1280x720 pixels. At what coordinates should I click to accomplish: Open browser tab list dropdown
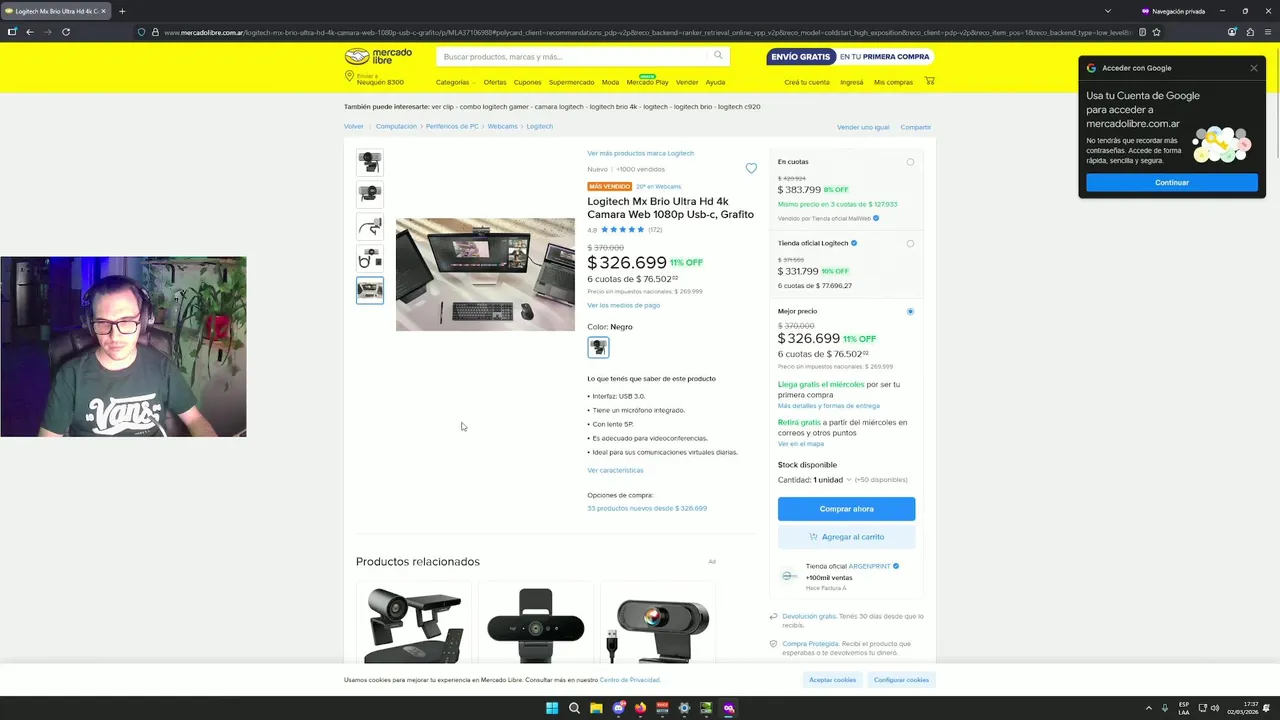1108,11
